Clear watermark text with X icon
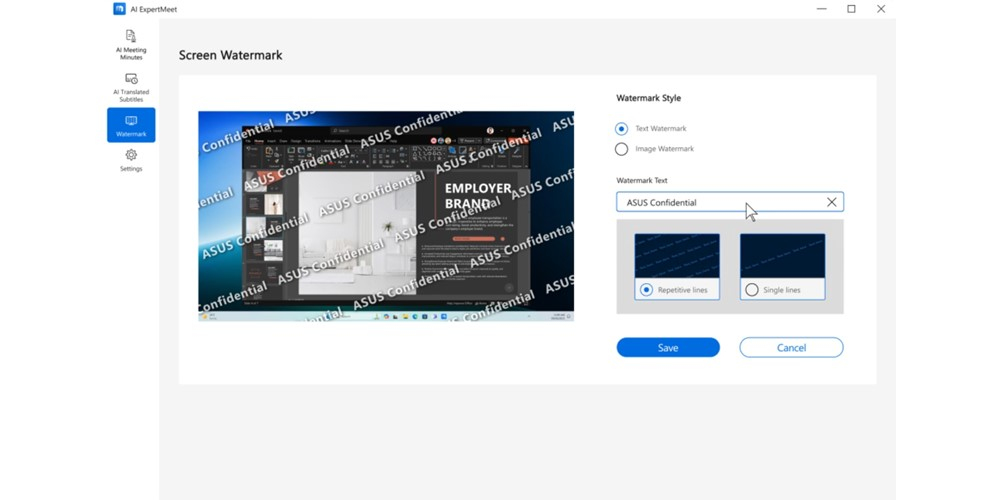Image resolution: width=1000 pixels, height=500 pixels. 831,202
